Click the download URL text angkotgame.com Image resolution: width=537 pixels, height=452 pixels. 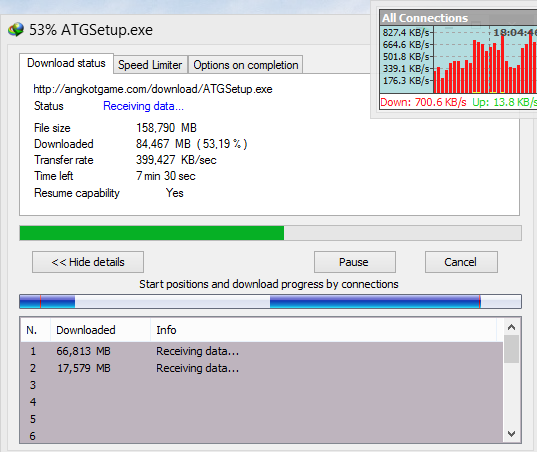tap(153, 89)
